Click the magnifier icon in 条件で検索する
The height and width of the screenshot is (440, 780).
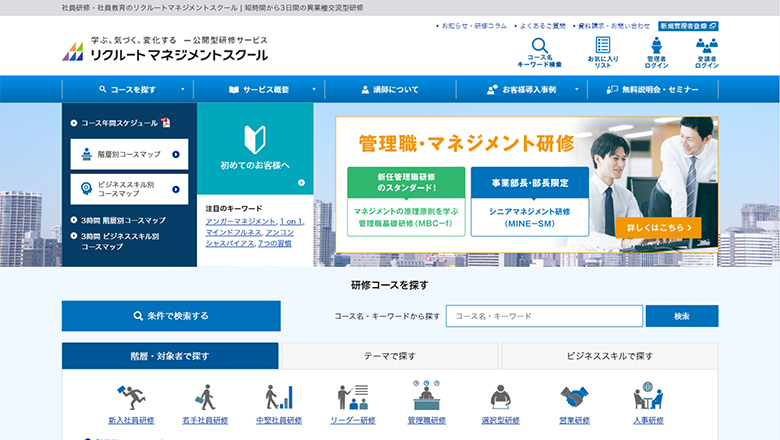(x=138, y=316)
